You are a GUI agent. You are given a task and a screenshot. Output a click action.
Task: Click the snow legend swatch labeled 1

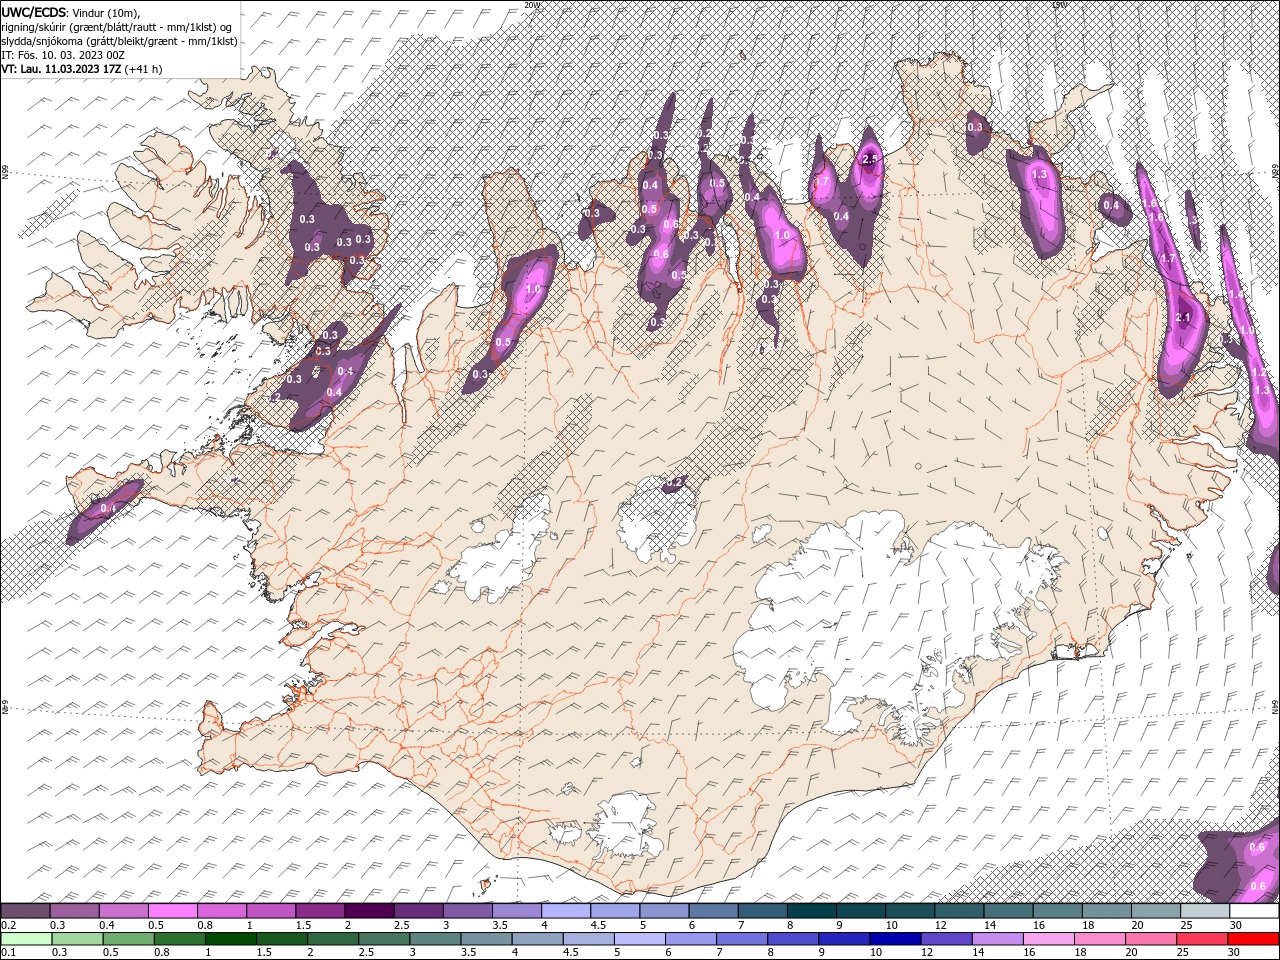270,911
